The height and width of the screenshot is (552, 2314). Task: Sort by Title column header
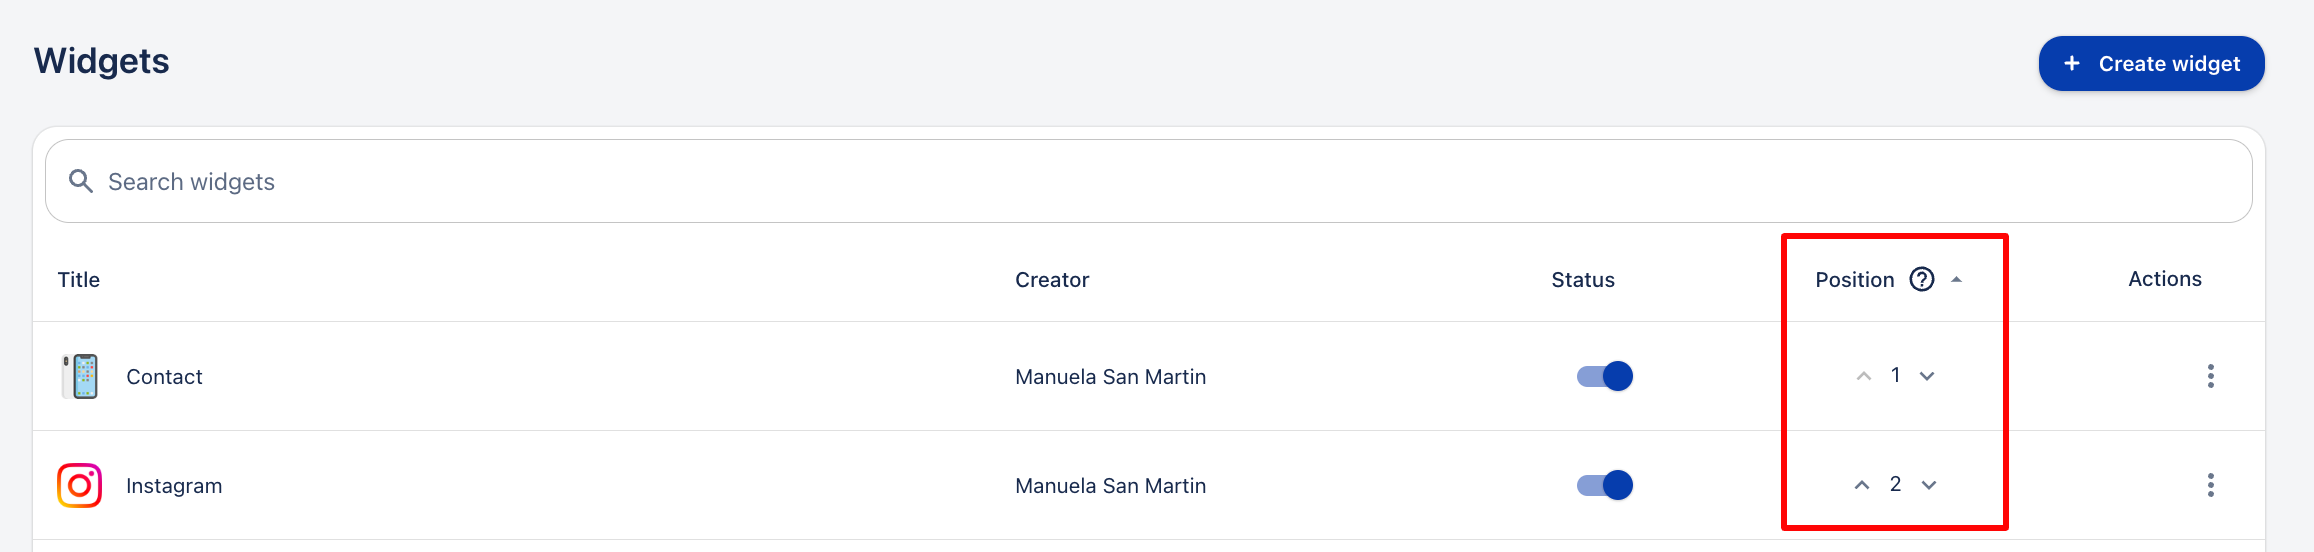79,280
